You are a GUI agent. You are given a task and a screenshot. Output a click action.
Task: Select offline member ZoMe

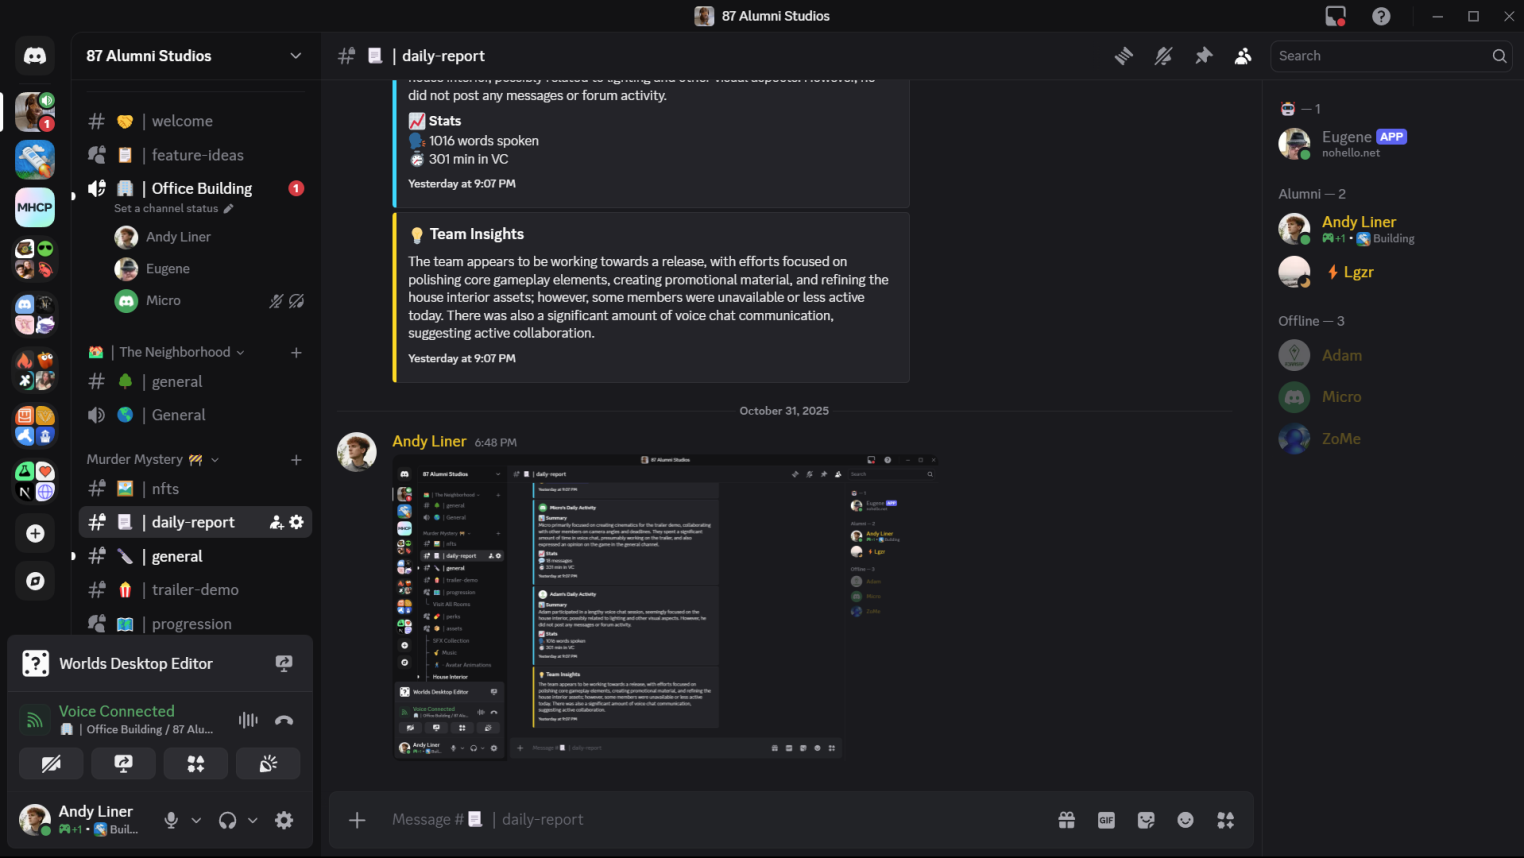tap(1392, 439)
